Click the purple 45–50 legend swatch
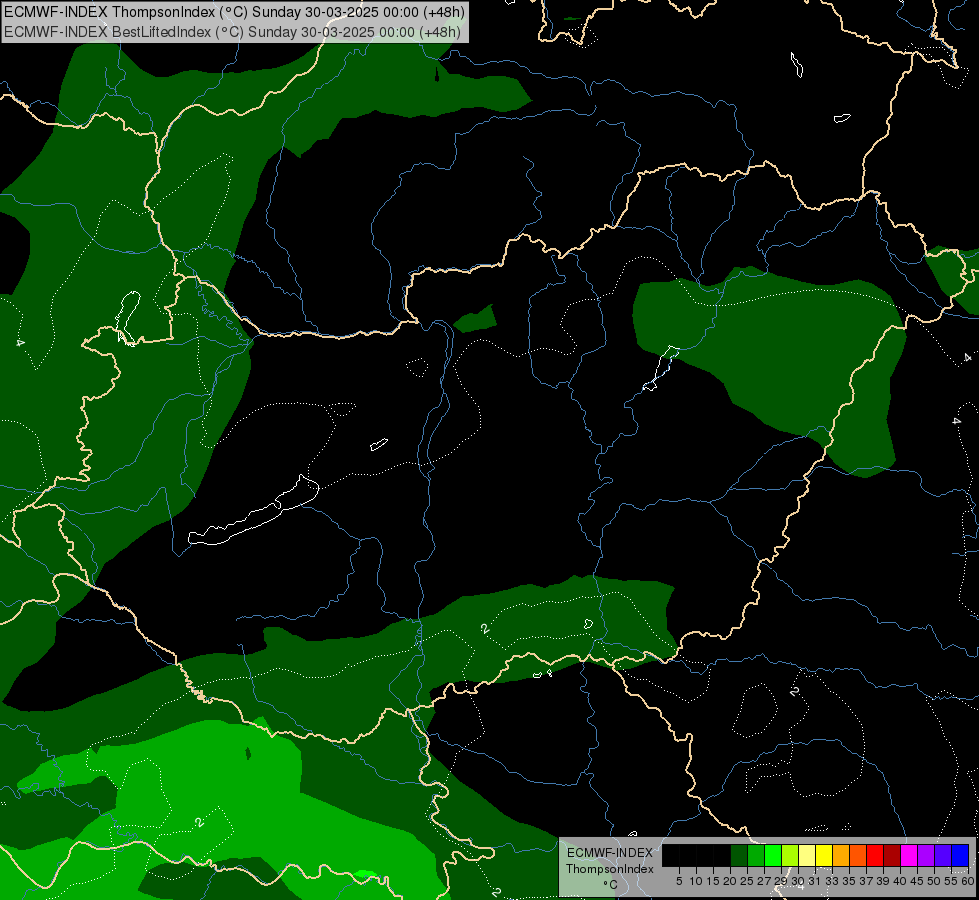This screenshot has height=900, width=979. click(x=926, y=855)
